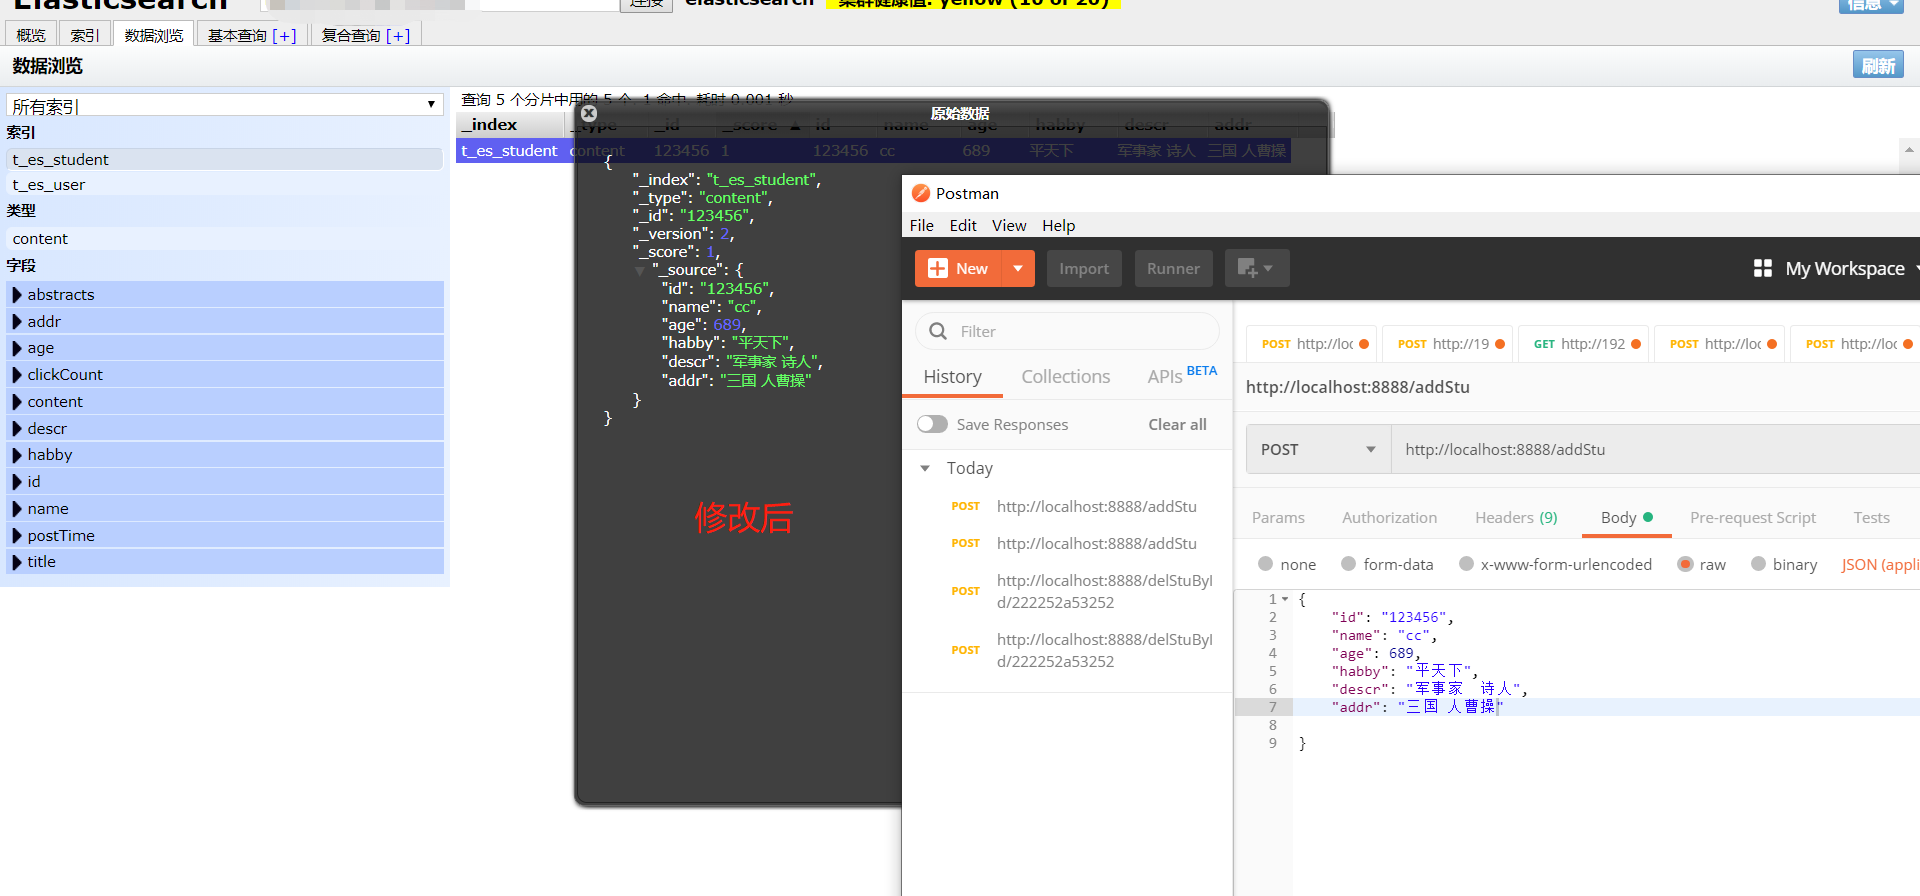
Task: Click the request URL input field
Action: pos(1655,449)
